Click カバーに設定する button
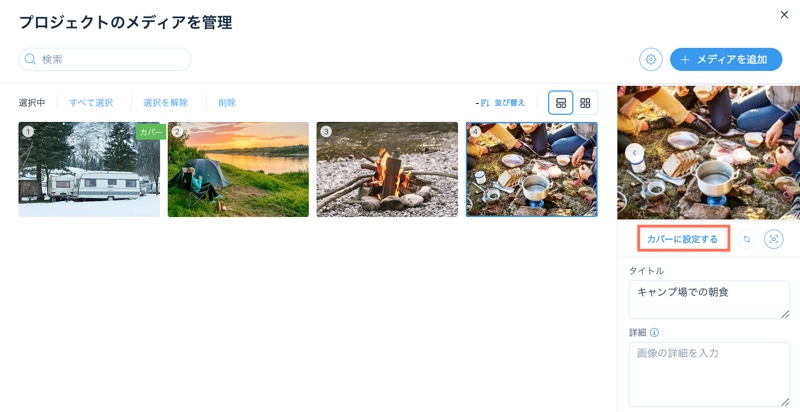This screenshot has height=412, width=800. coord(683,239)
